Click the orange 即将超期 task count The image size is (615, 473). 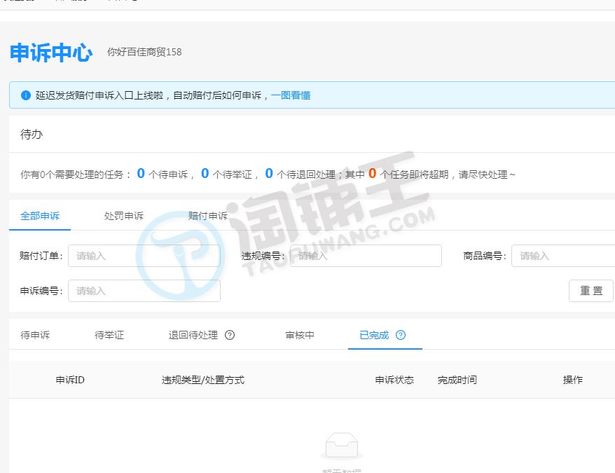tap(372, 173)
